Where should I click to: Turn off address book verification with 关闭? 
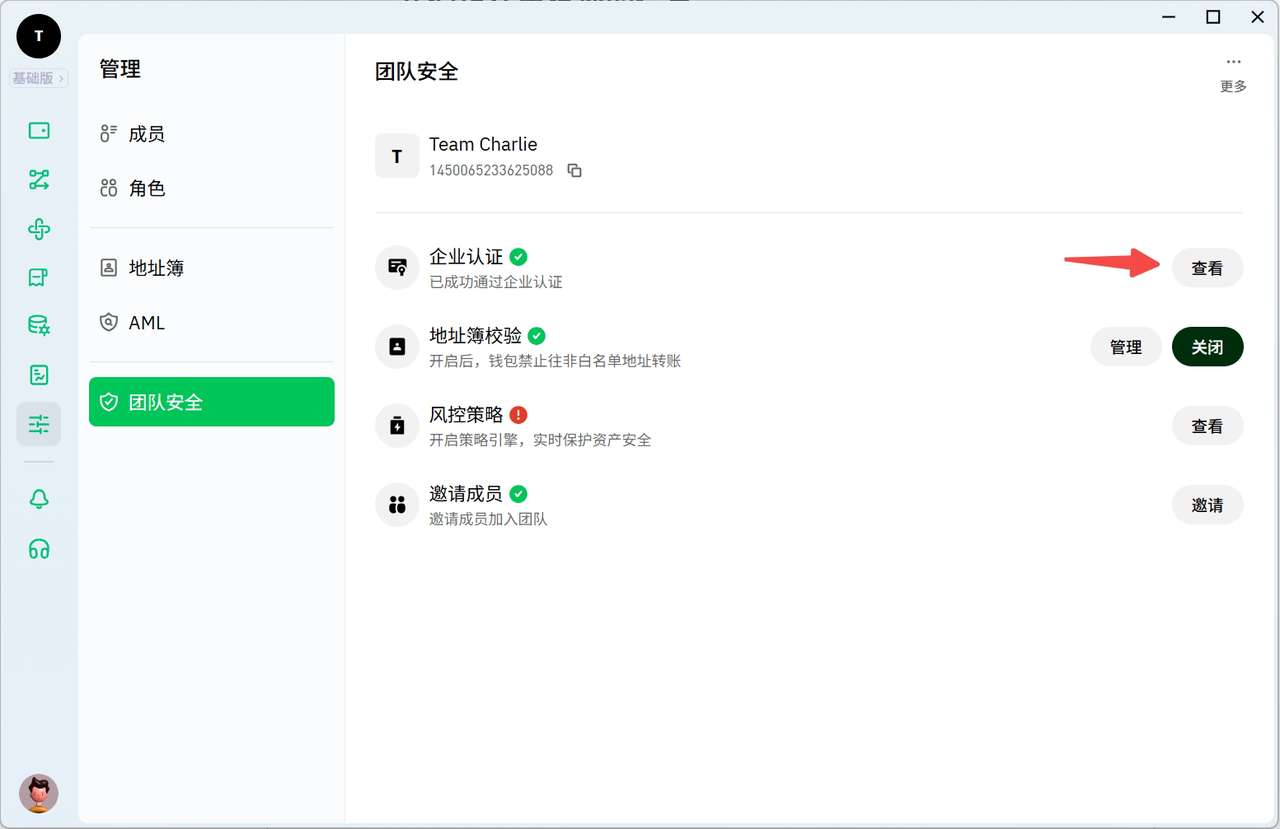pos(1207,347)
